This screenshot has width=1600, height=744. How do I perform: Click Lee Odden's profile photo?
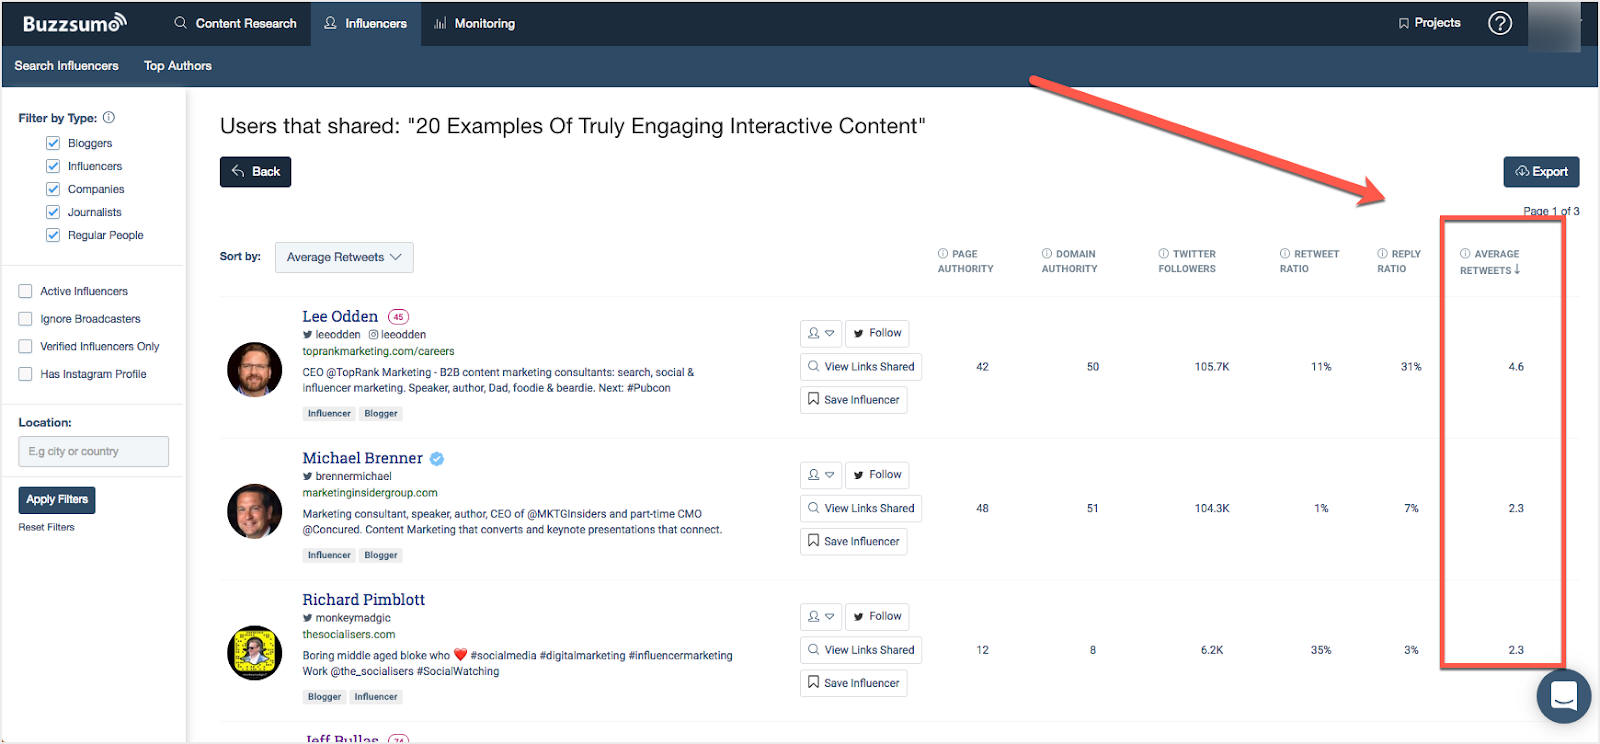[x=255, y=369]
